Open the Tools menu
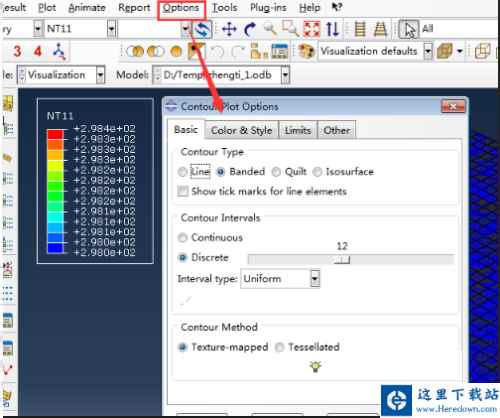The image size is (500, 418). pyautogui.click(x=225, y=7)
